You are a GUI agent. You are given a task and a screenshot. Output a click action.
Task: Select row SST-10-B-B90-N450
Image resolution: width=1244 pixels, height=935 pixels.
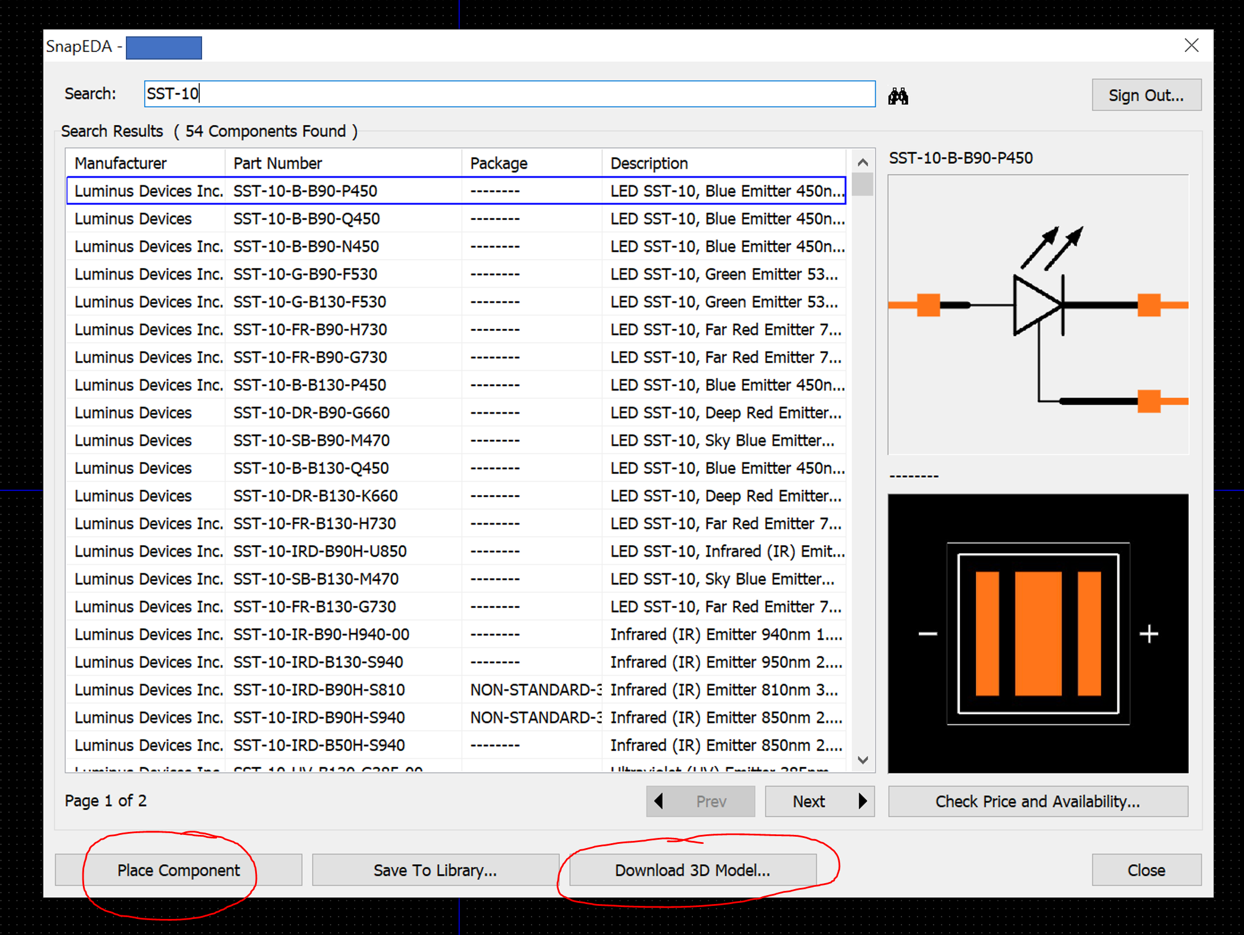coord(456,246)
